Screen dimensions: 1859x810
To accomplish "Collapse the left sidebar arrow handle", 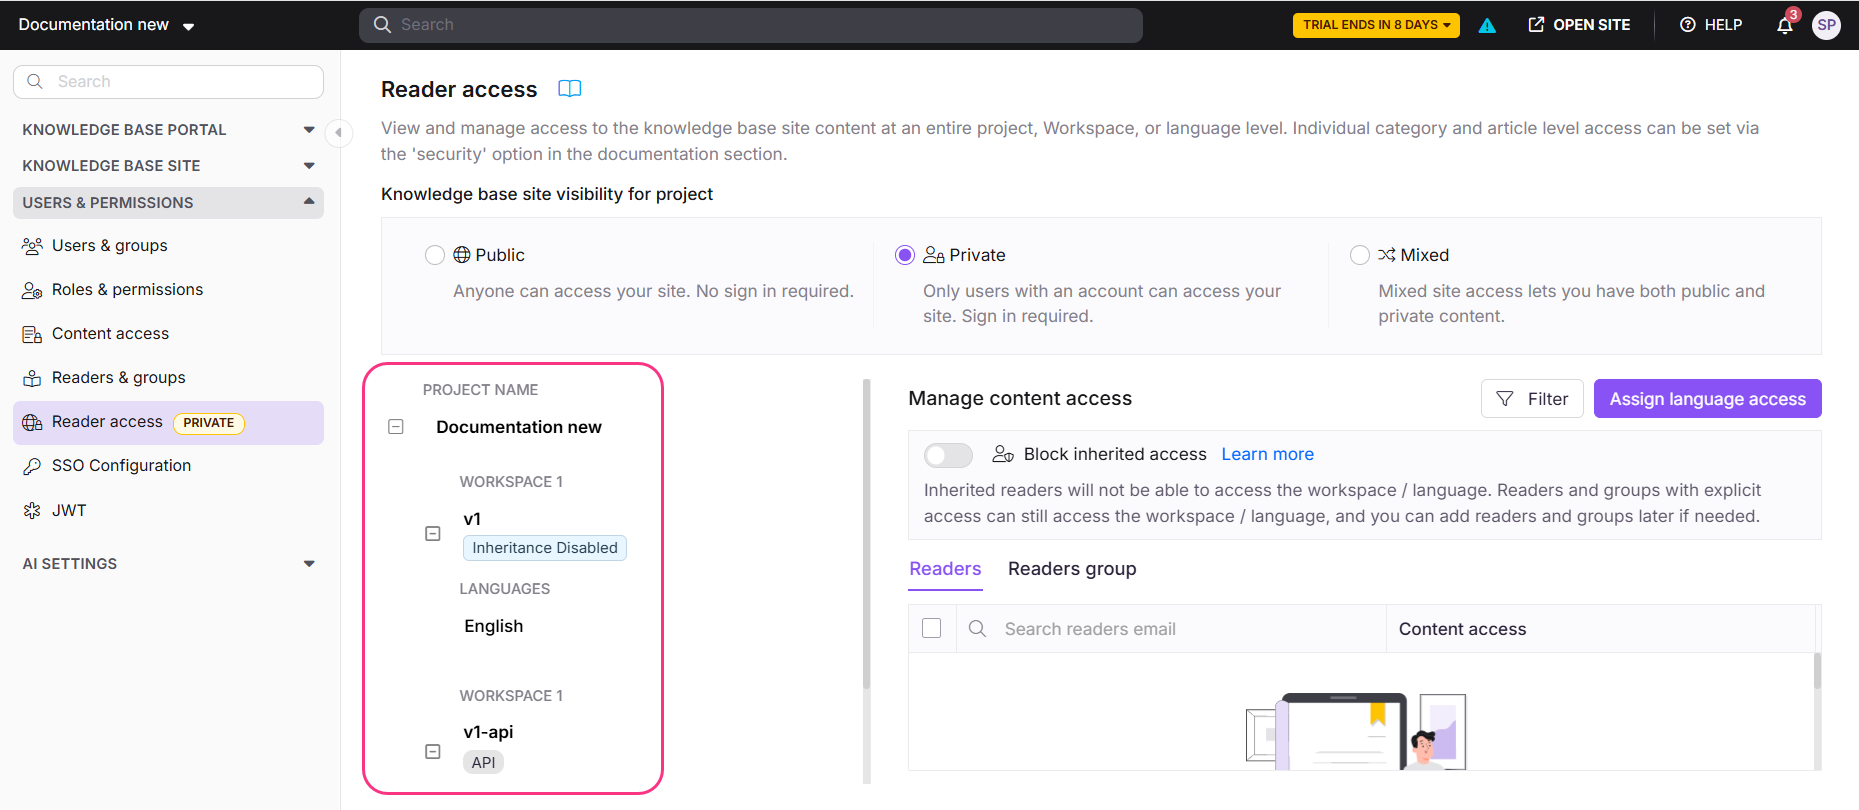I will (339, 132).
